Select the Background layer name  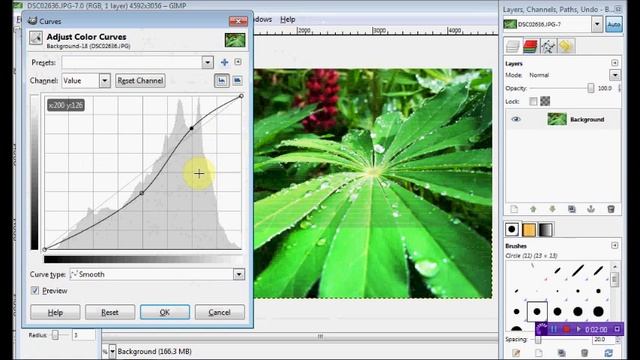[x=587, y=120]
